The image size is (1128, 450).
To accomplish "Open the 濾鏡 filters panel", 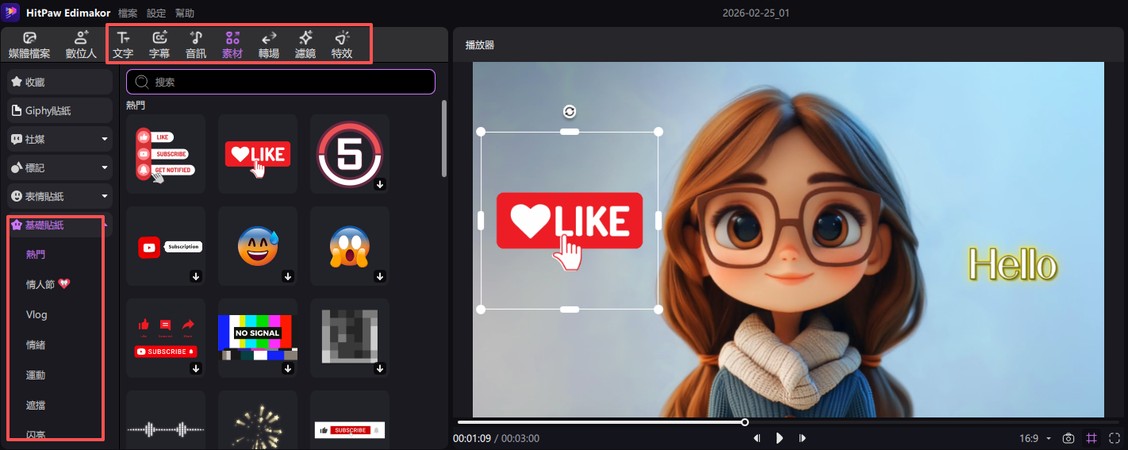I will pyautogui.click(x=305, y=44).
